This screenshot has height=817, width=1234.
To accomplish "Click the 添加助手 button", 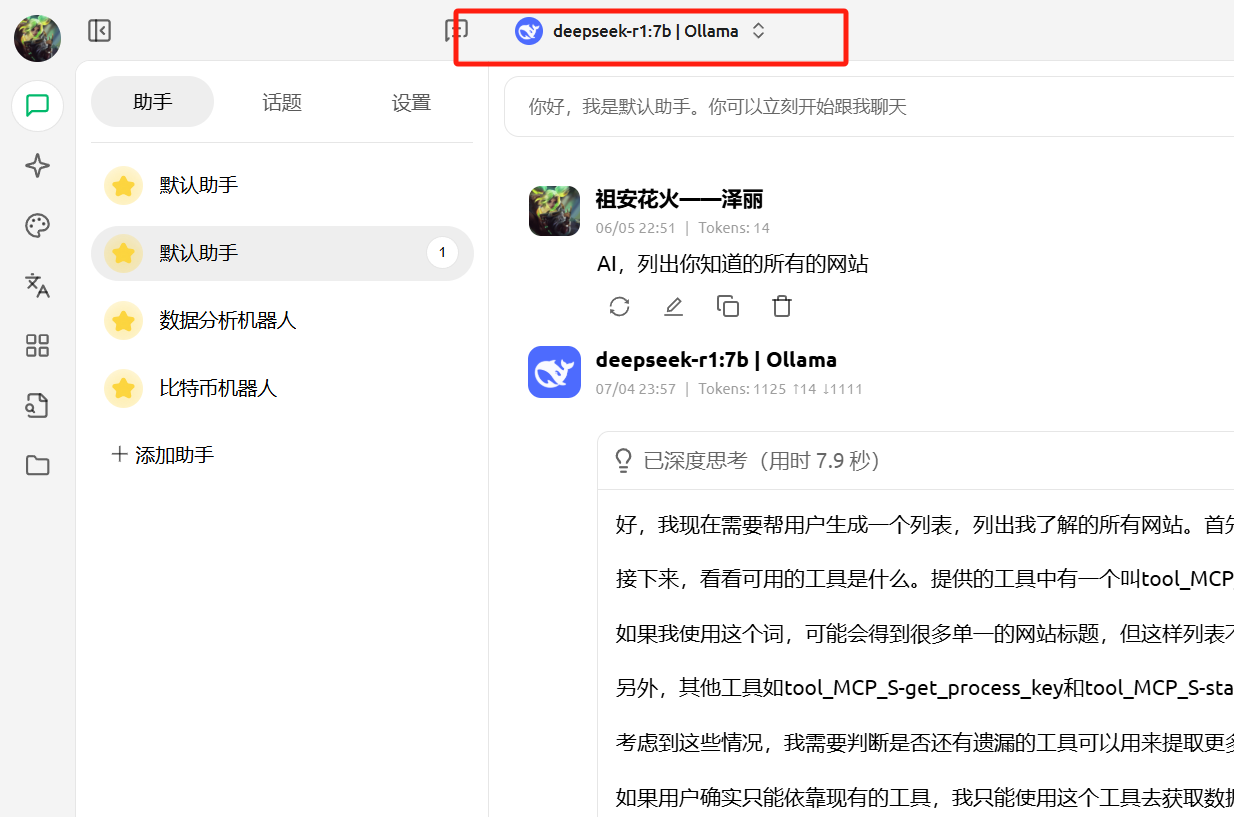I will pyautogui.click(x=163, y=455).
